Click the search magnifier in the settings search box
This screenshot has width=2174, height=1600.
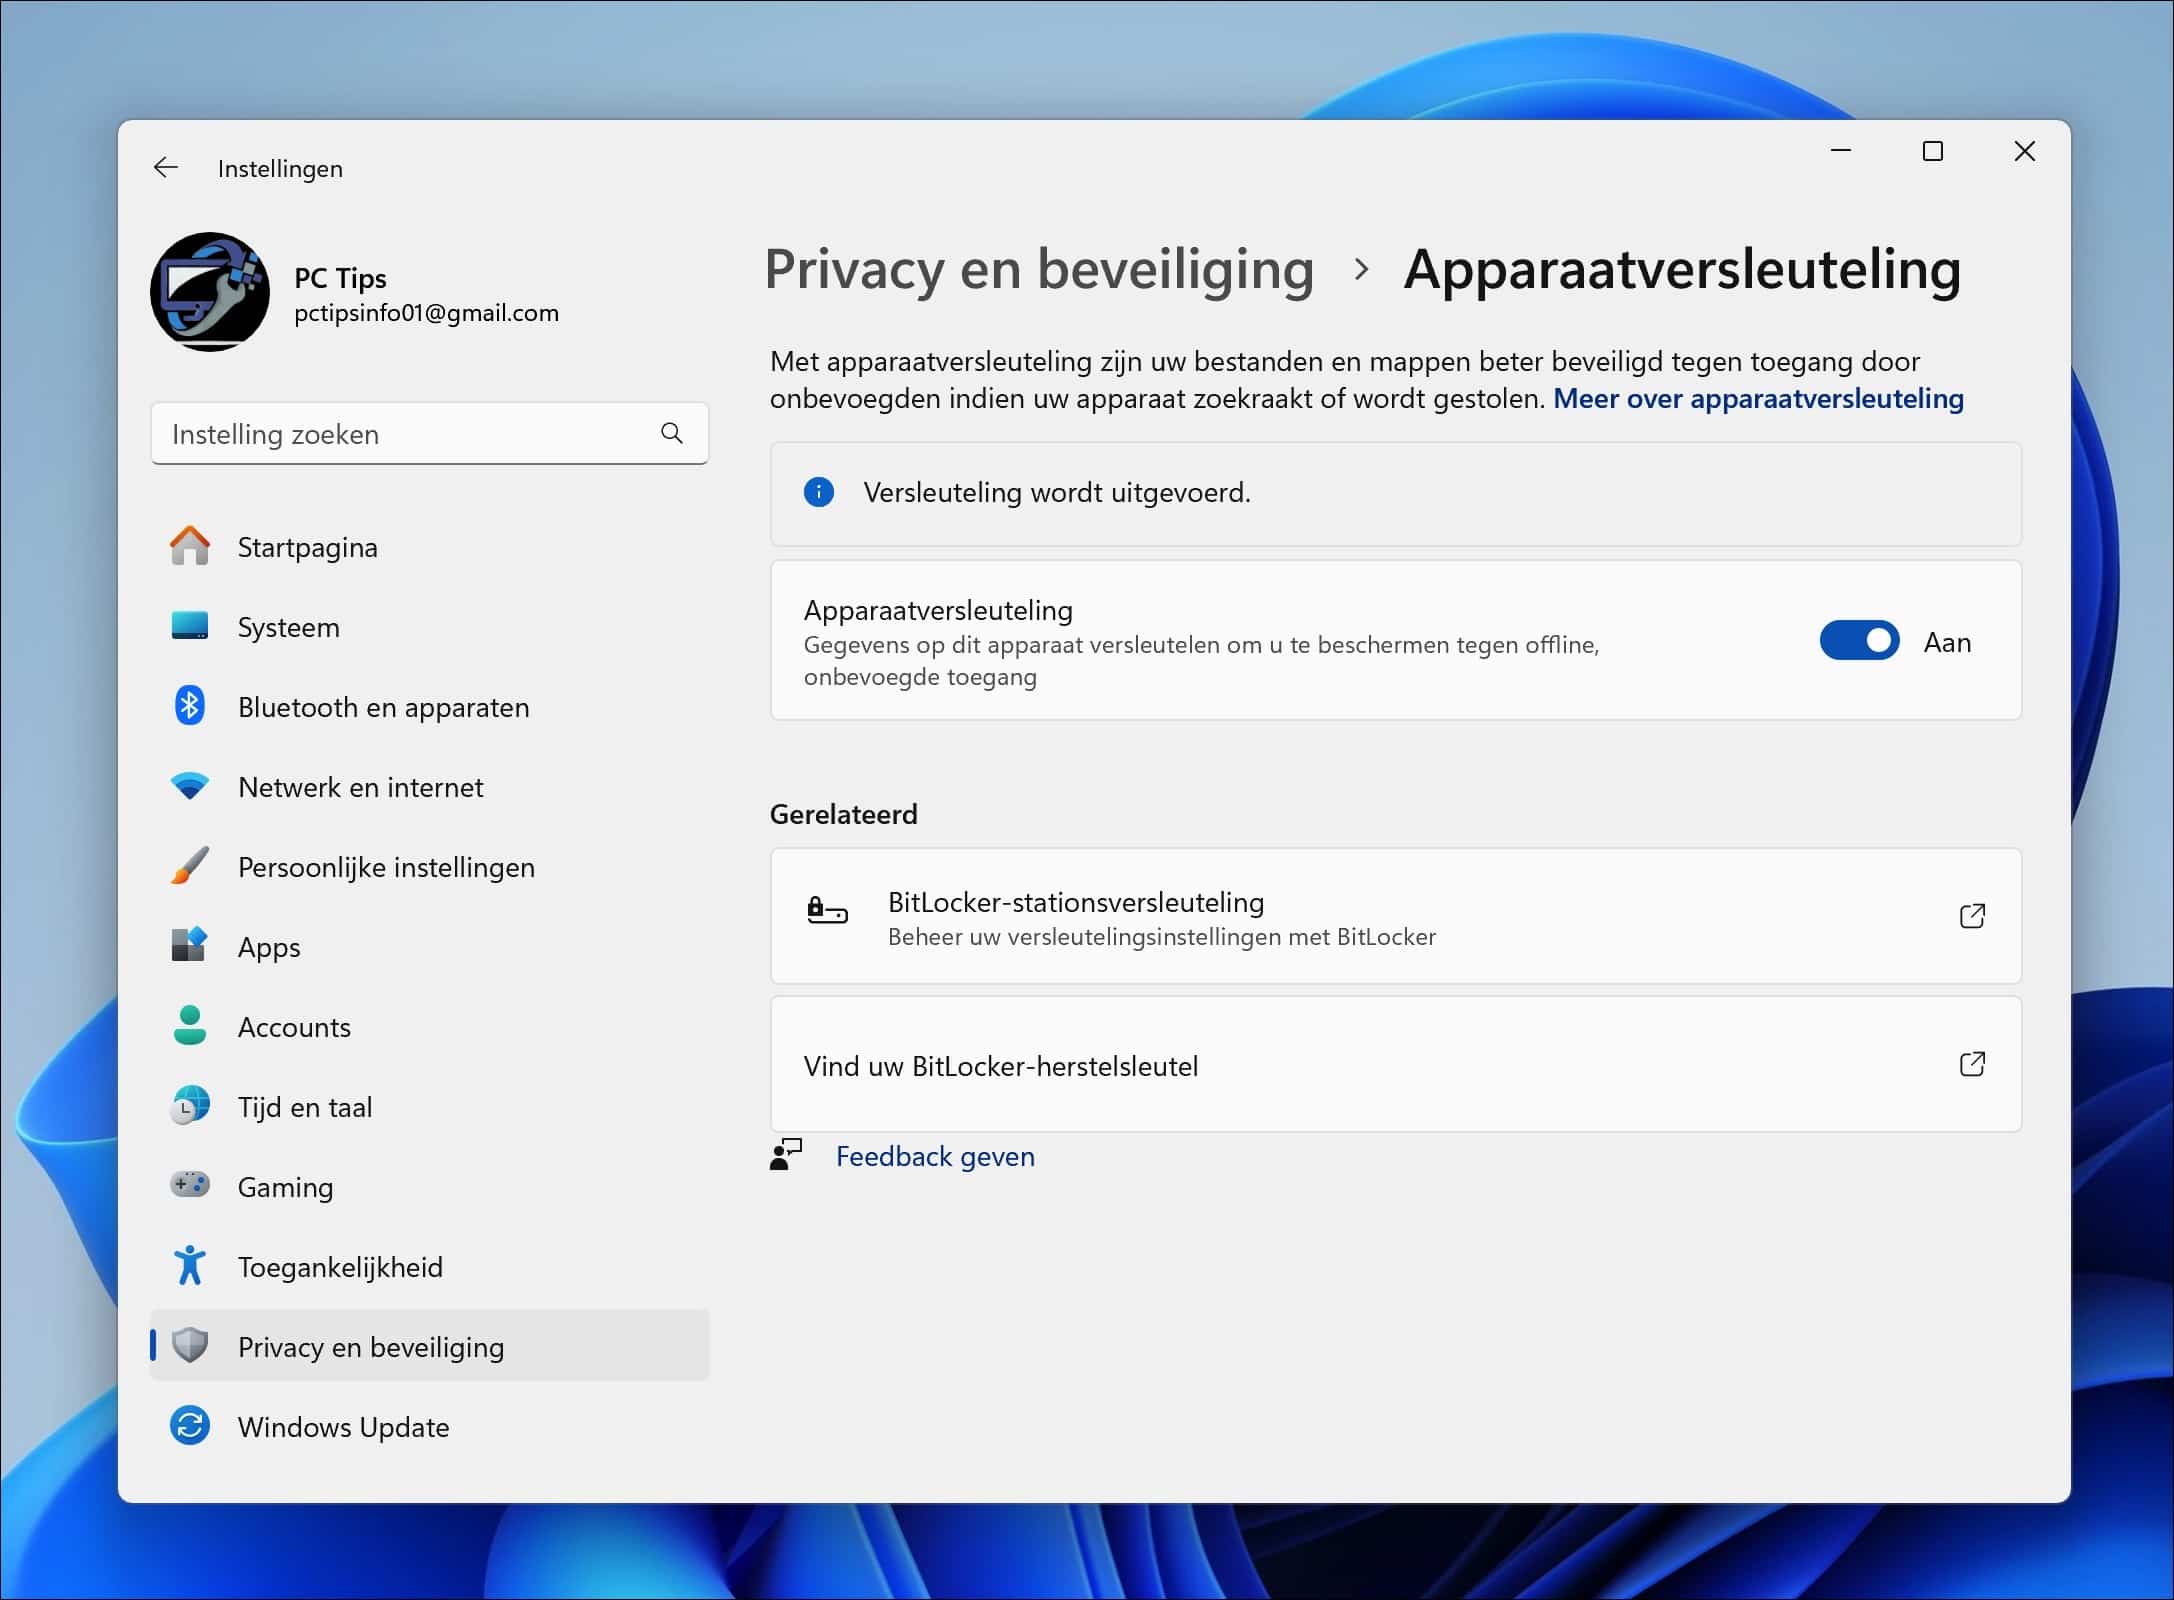(x=671, y=433)
